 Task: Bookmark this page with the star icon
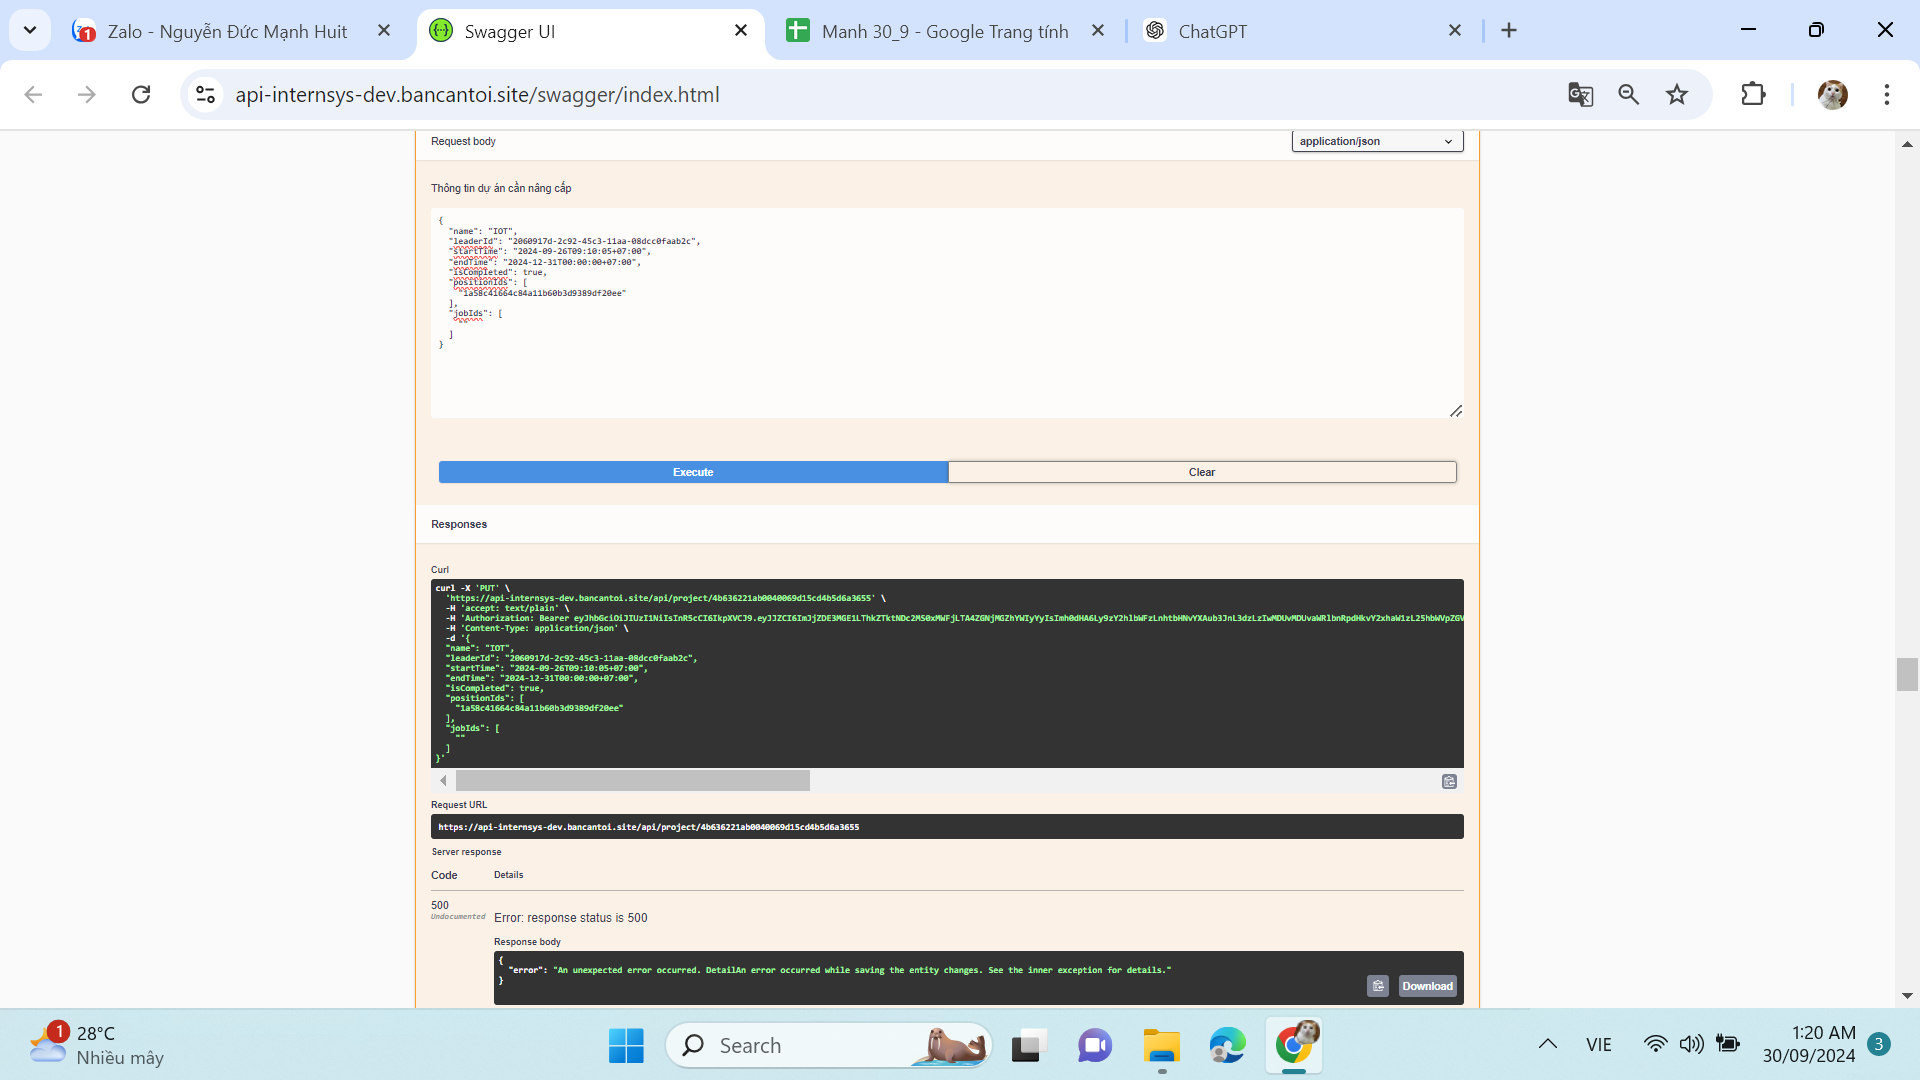[x=1677, y=94]
